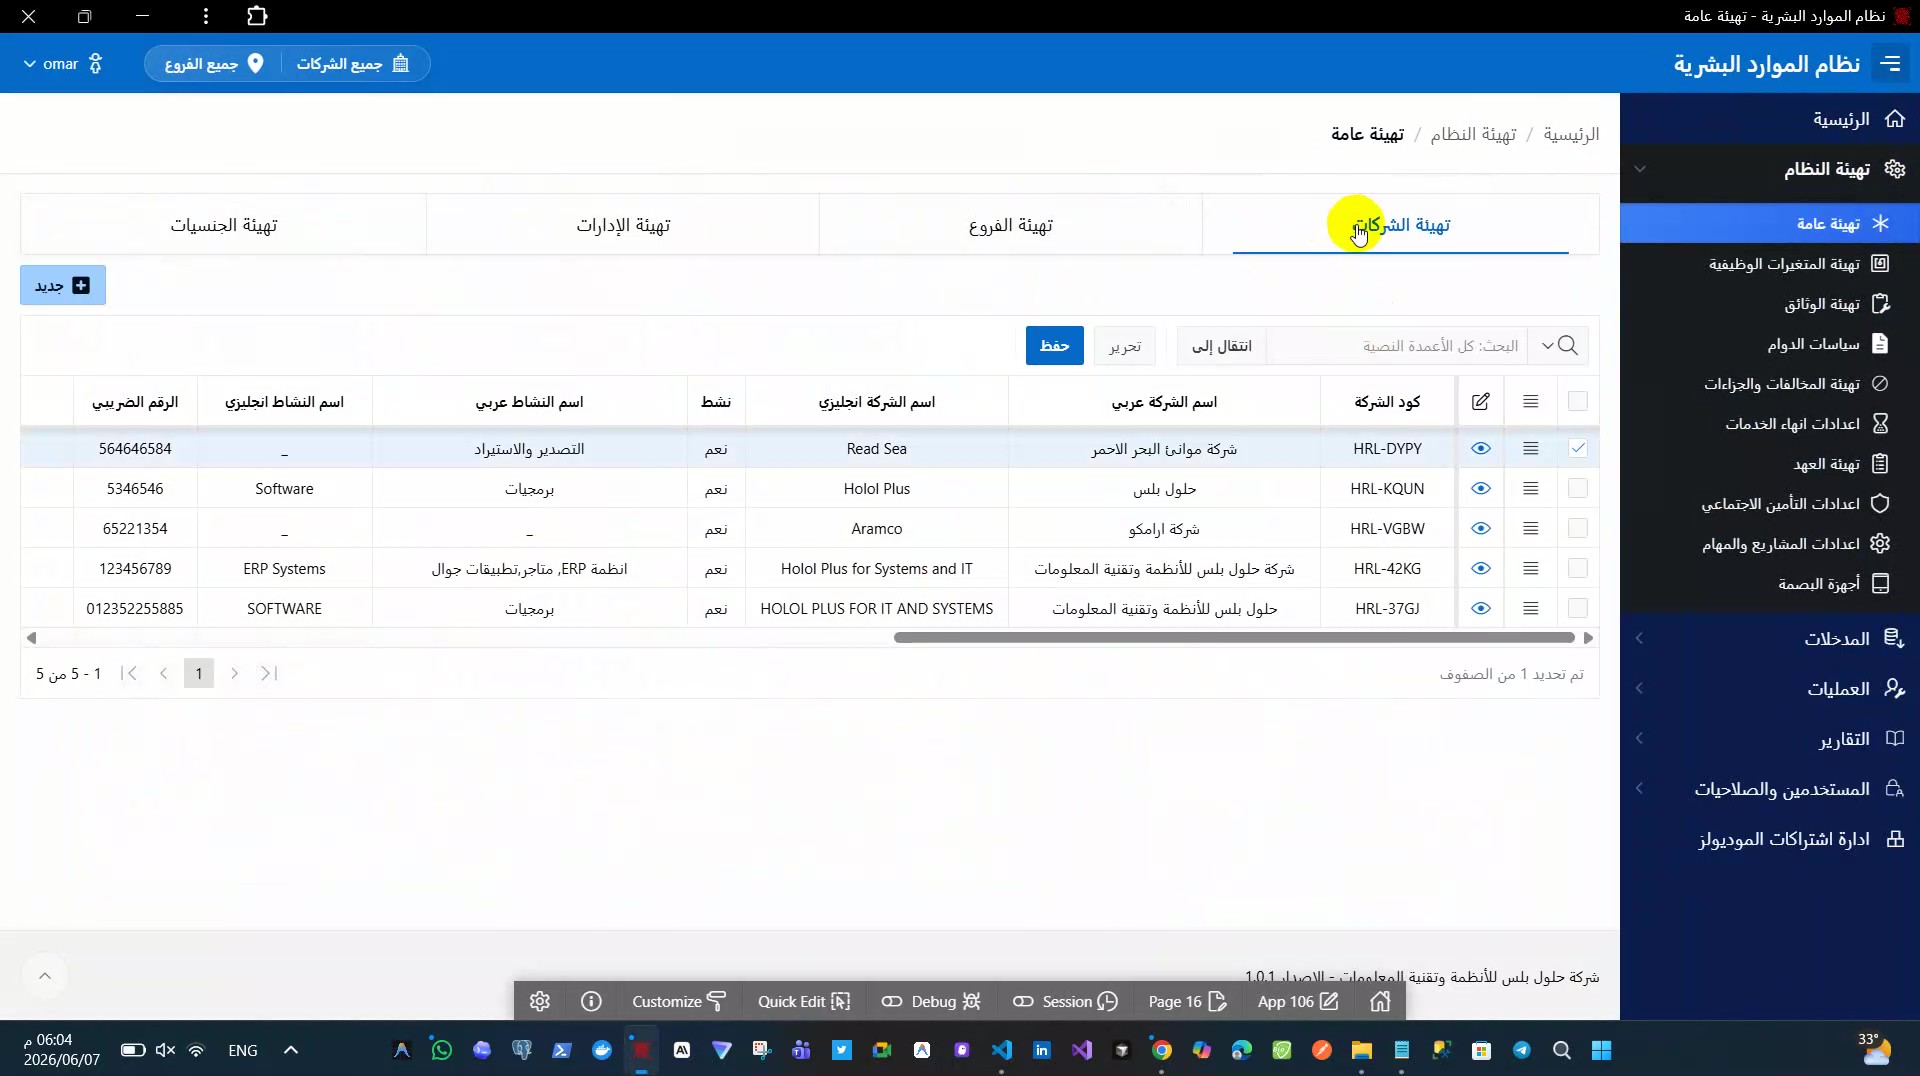Click the developer toolbar Home icon

coord(1380,1001)
